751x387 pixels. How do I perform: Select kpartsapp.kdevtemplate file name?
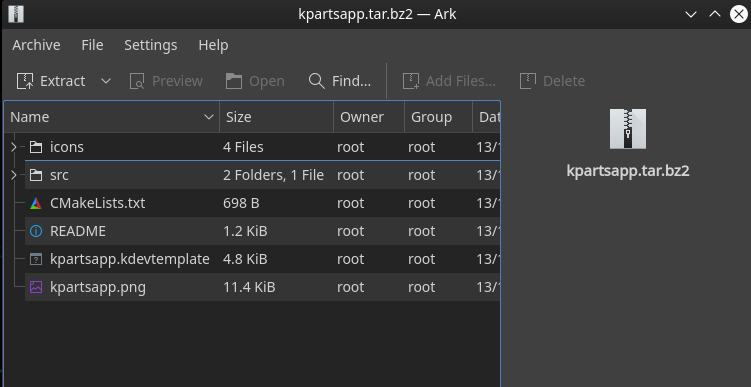[x=130, y=259]
